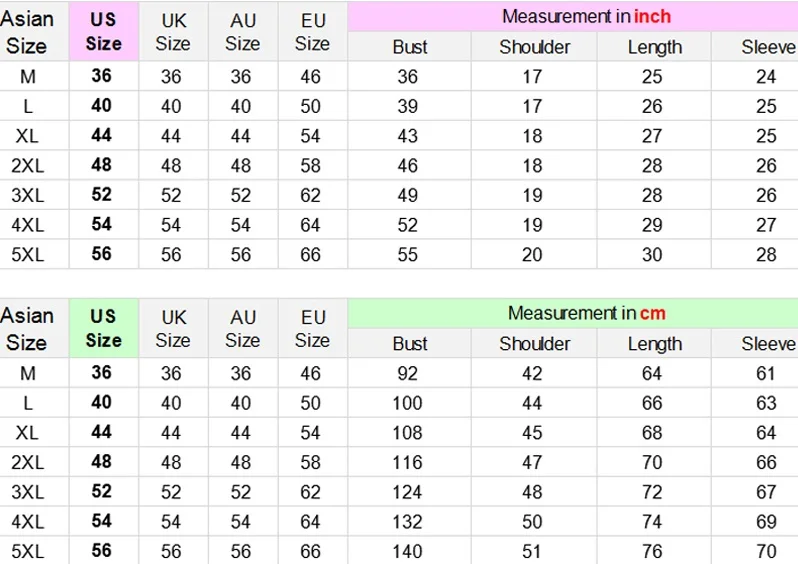The image size is (798, 564).
Task: Click the UK Size header in top table
Action: 173,32
